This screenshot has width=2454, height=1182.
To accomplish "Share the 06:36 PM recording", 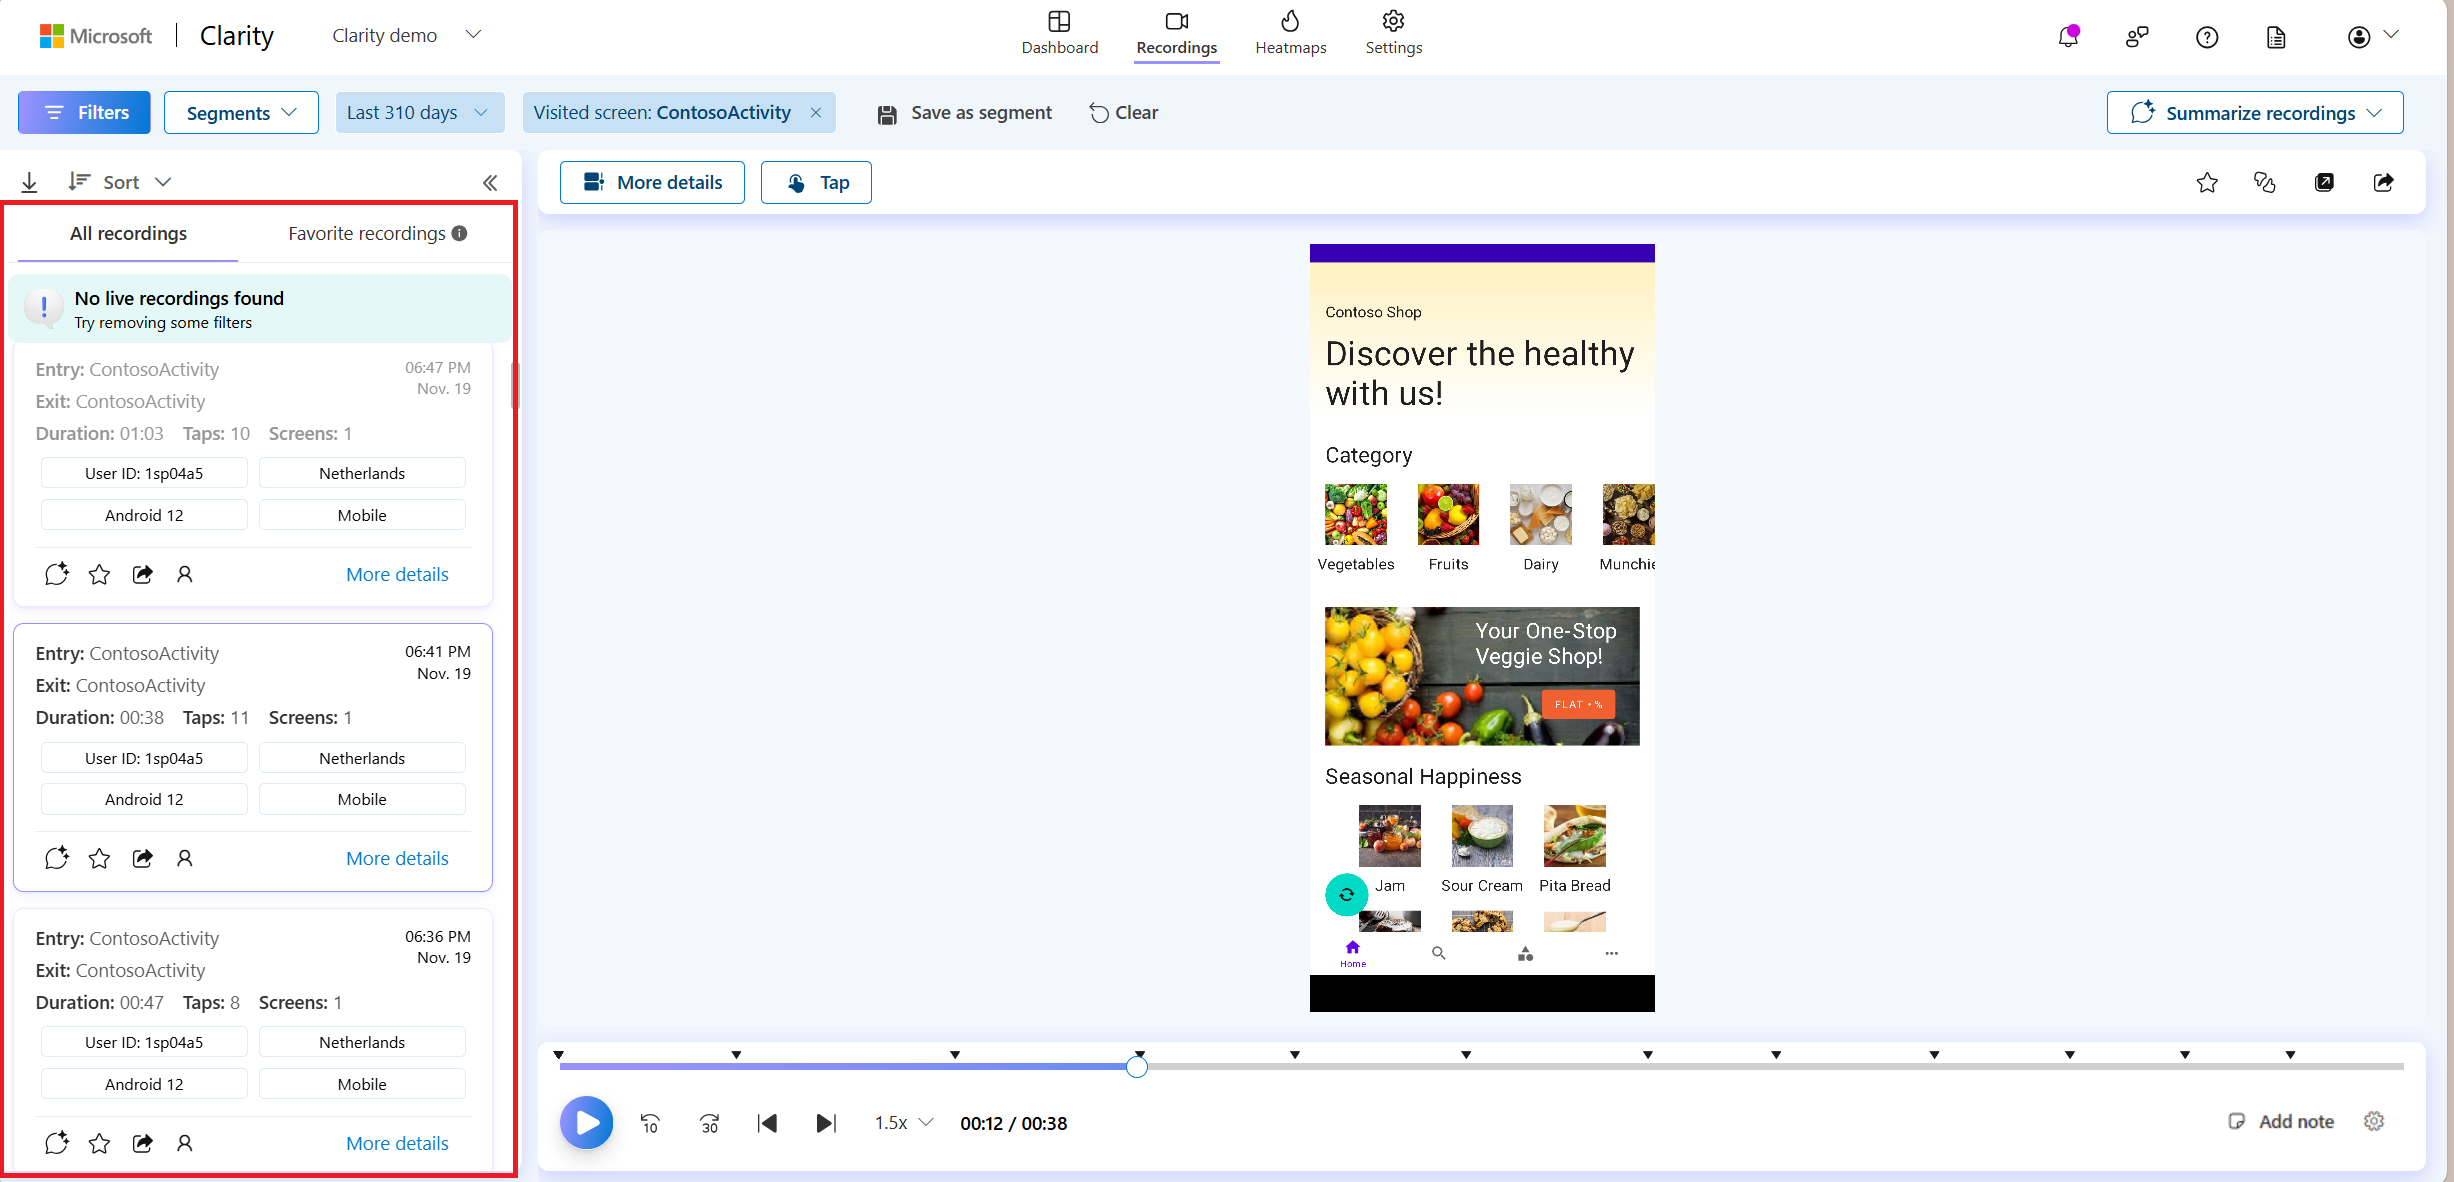I will pos(143,1143).
